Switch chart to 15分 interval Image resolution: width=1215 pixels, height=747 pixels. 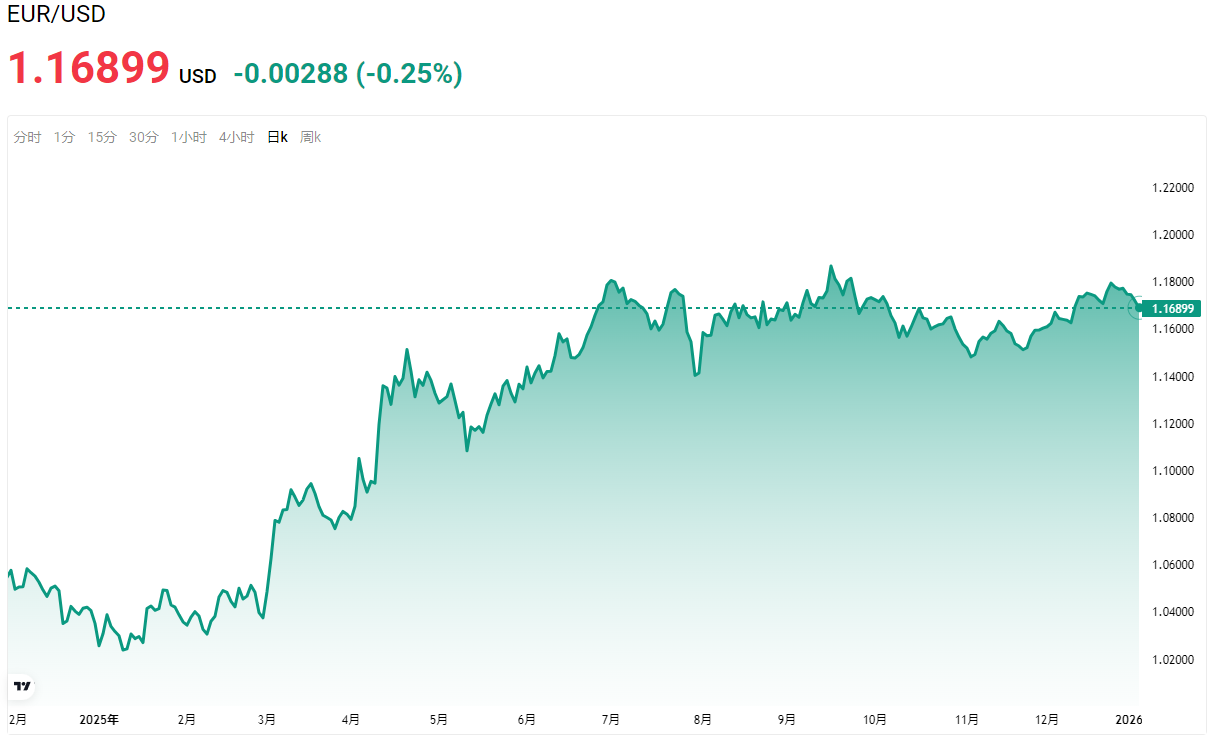pyautogui.click(x=102, y=138)
